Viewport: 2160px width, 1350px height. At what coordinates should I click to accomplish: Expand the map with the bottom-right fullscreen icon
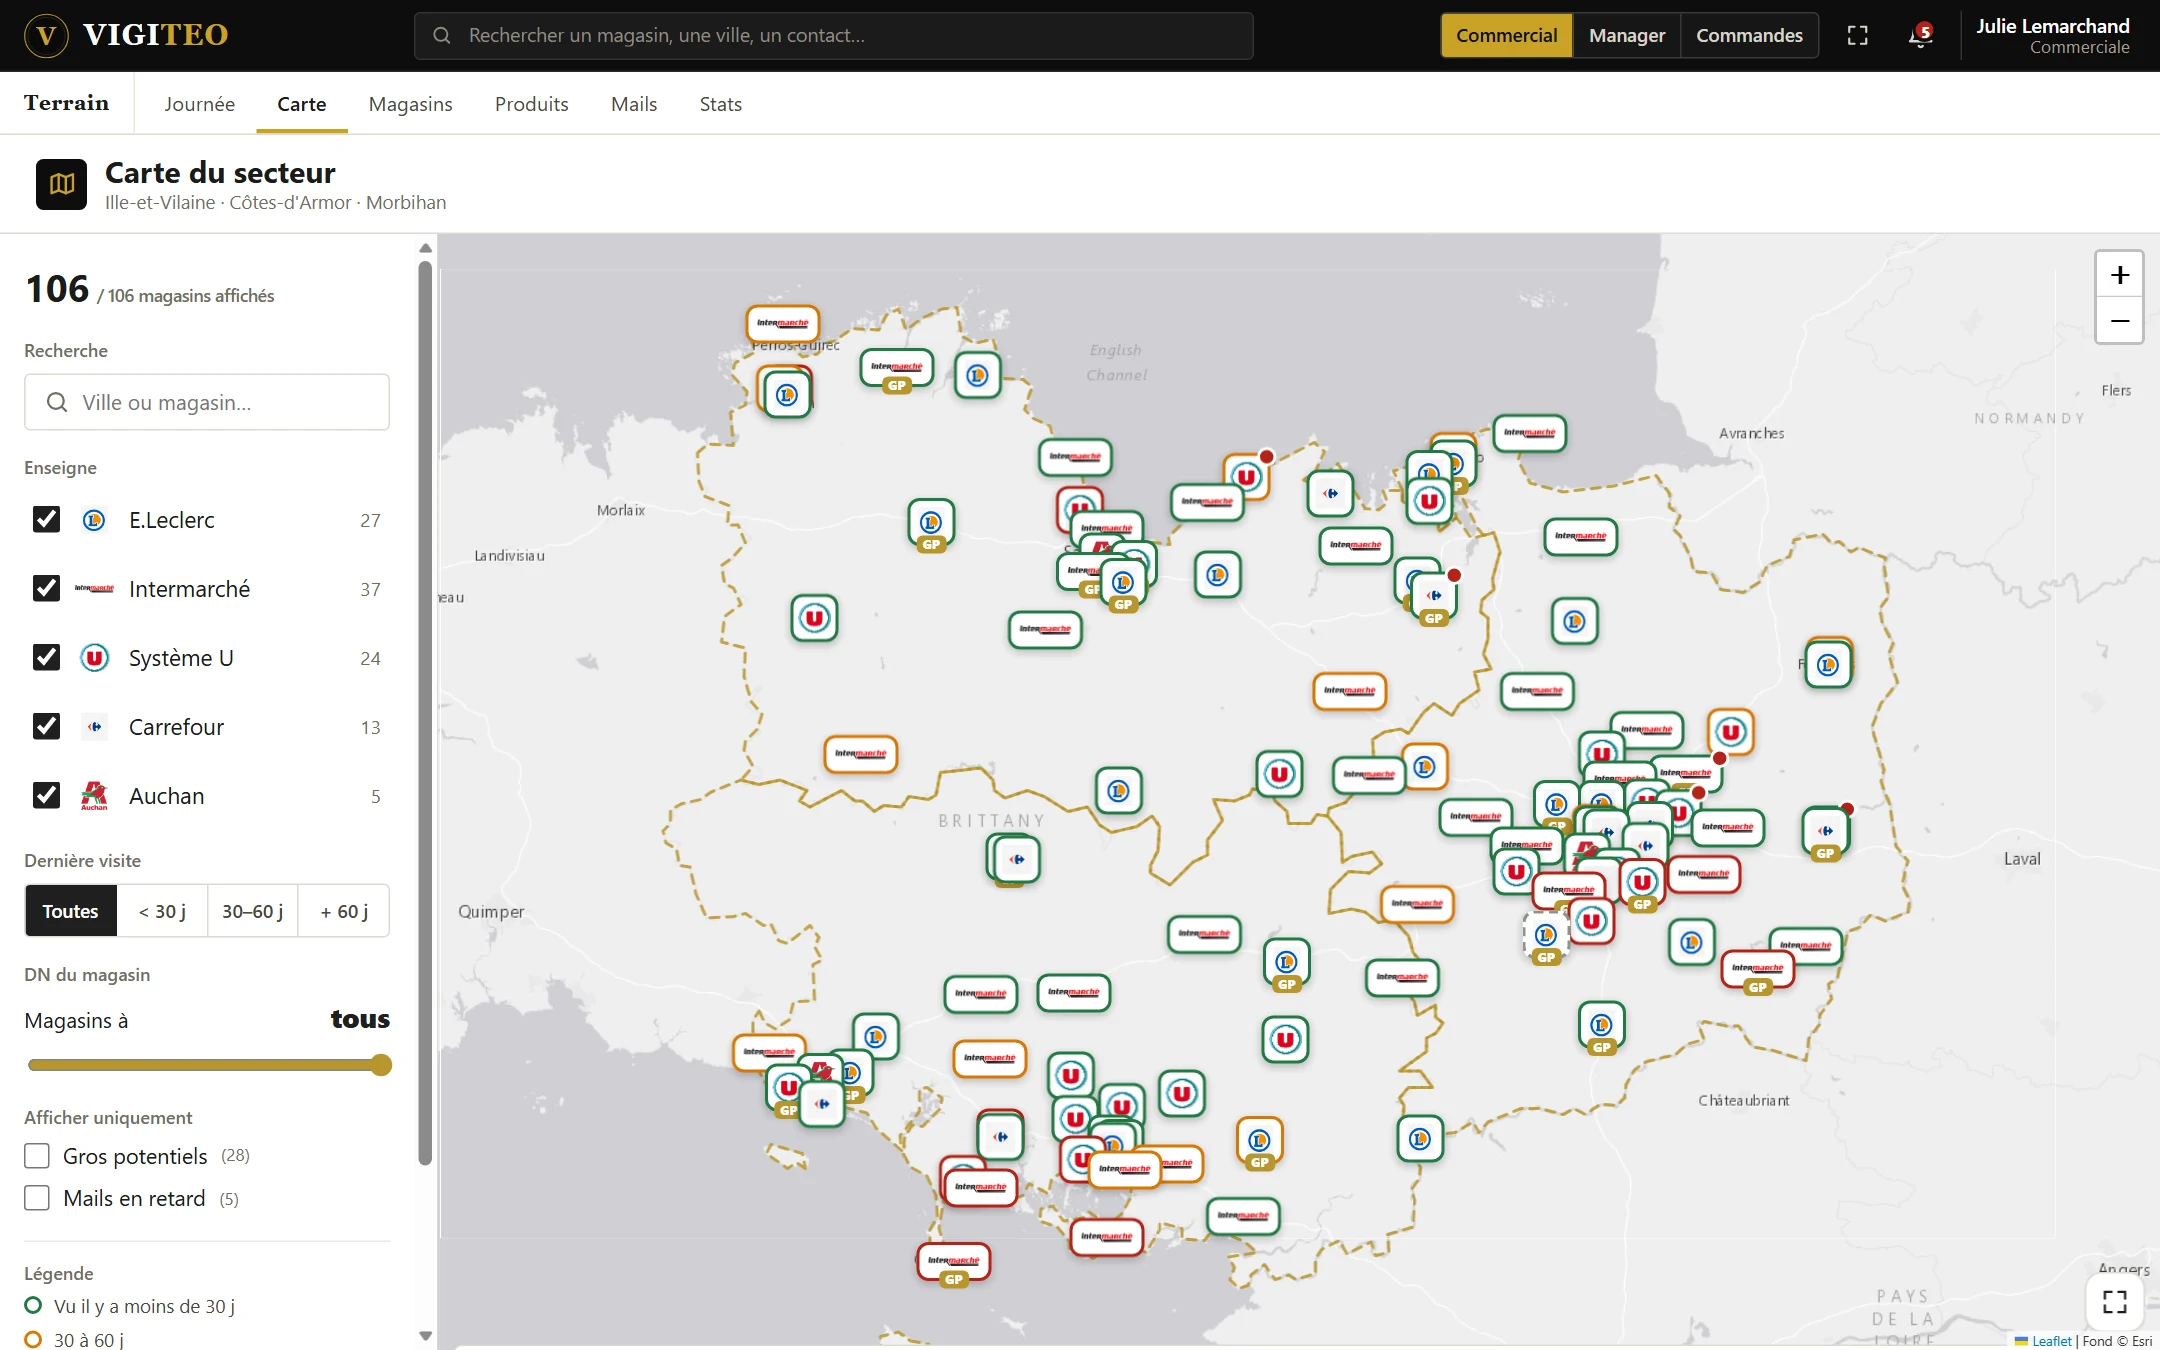point(2114,1301)
